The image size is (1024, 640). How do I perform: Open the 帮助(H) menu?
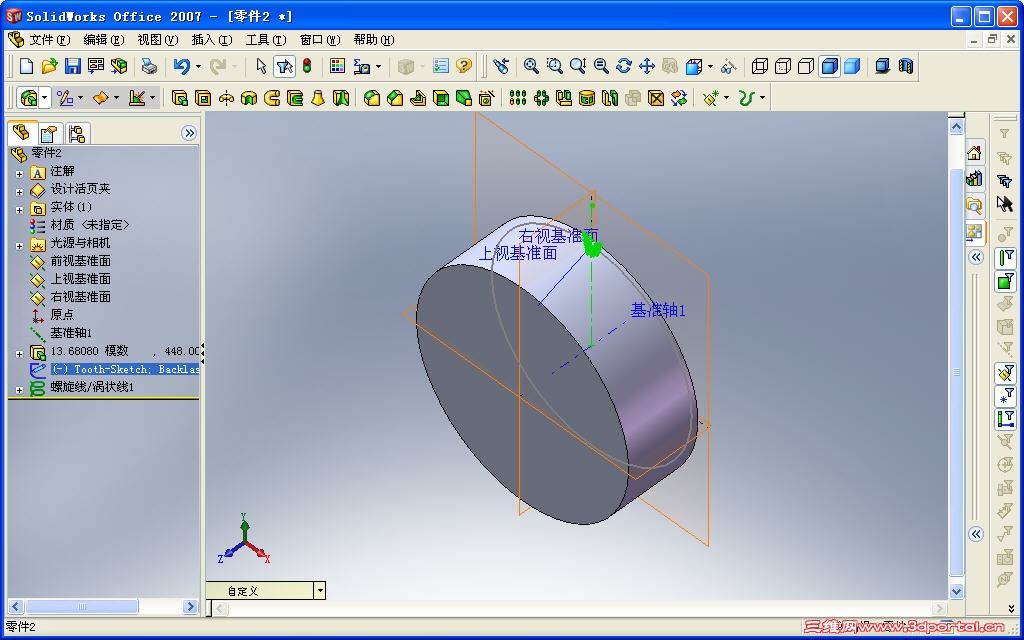tap(374, 40)
